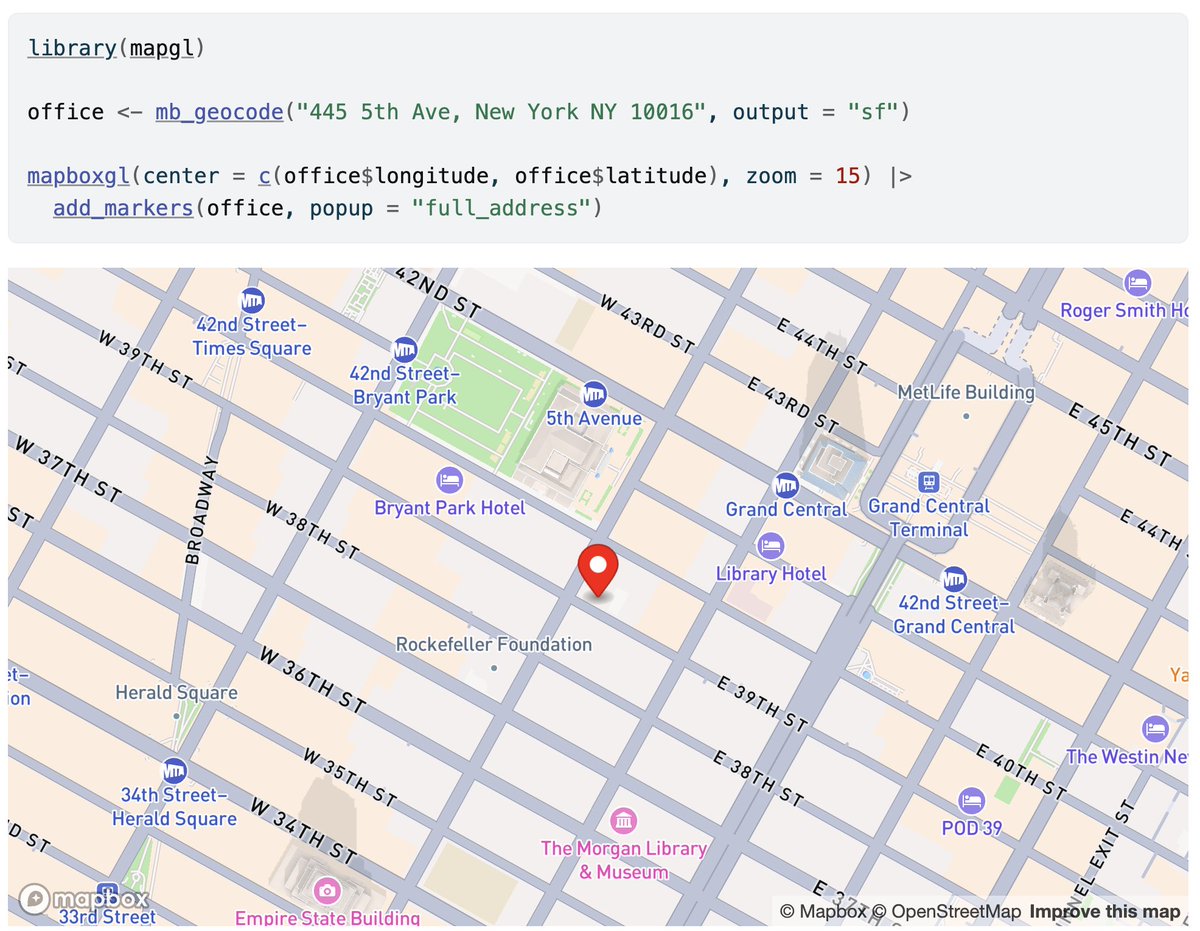Click the 5th Avenue subway station icon
The width and height of the screenshot is (1200, 931).
coord(594,394)
